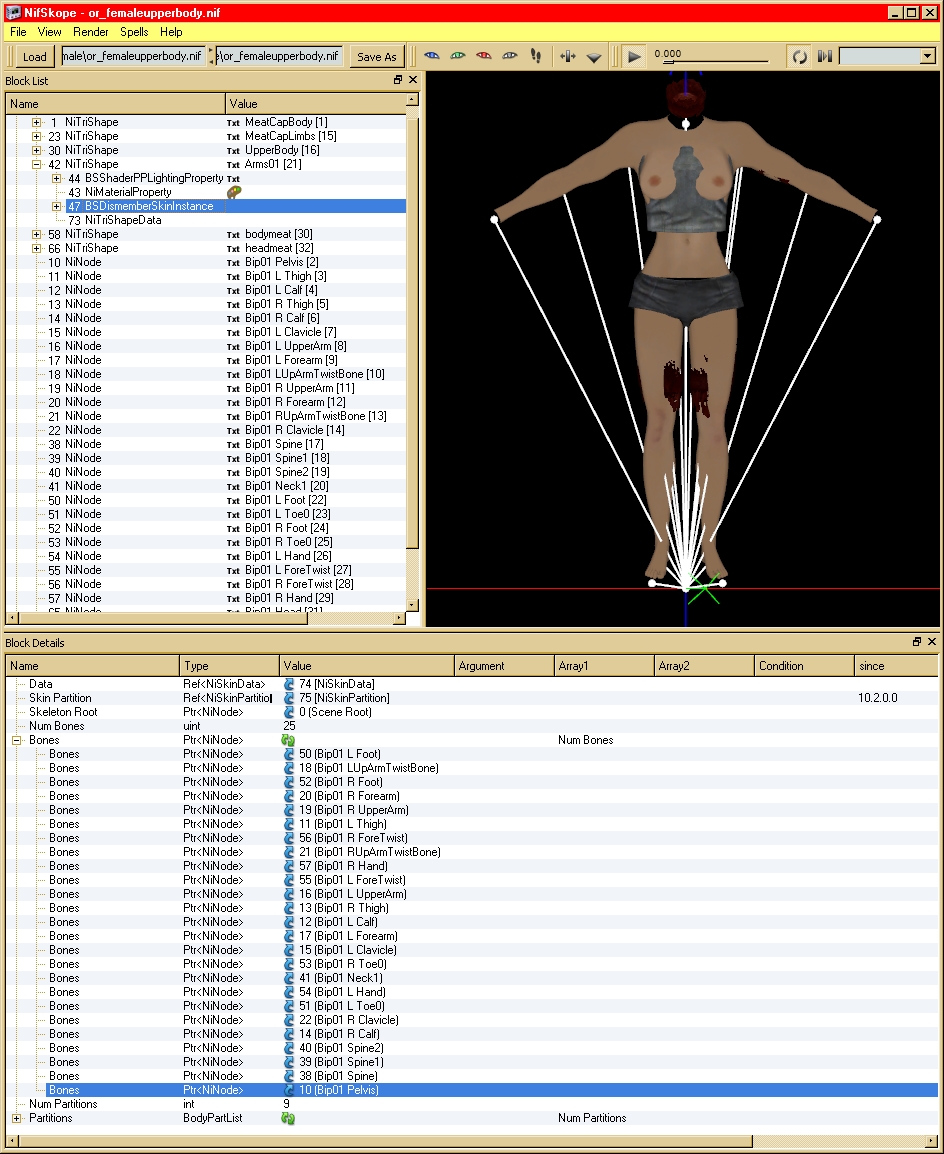This screenshot has height=1154, width=944.
Task: Click the footsteps walk-mode icon in toolbar
Action: point(536,56)
